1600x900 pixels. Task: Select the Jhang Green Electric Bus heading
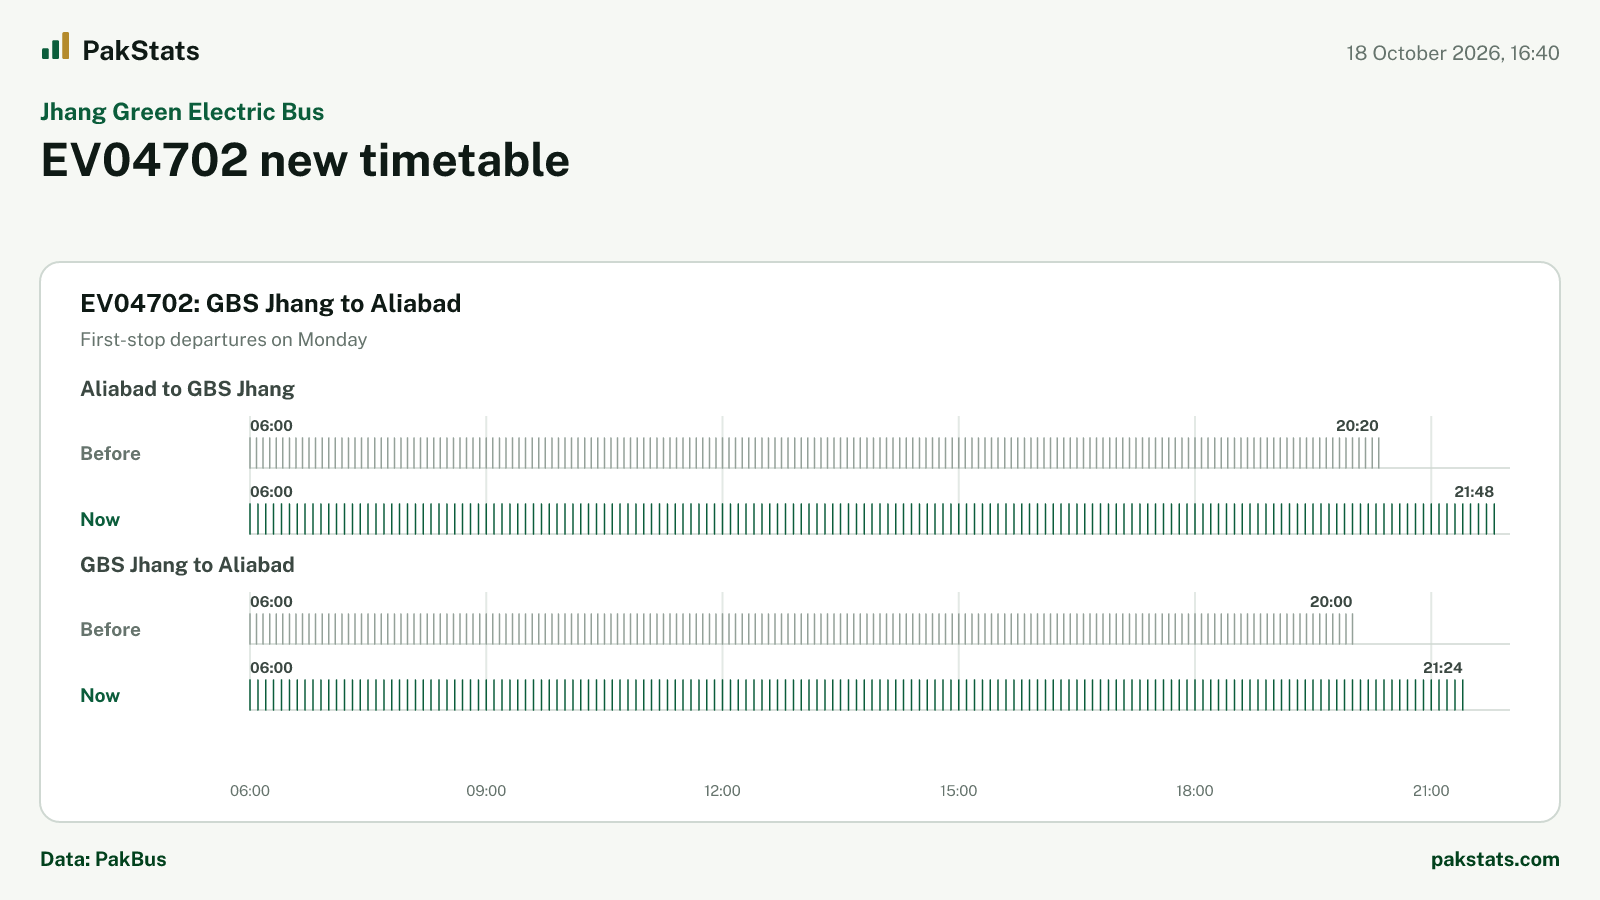pyautogui.click(x=182, y=112)
